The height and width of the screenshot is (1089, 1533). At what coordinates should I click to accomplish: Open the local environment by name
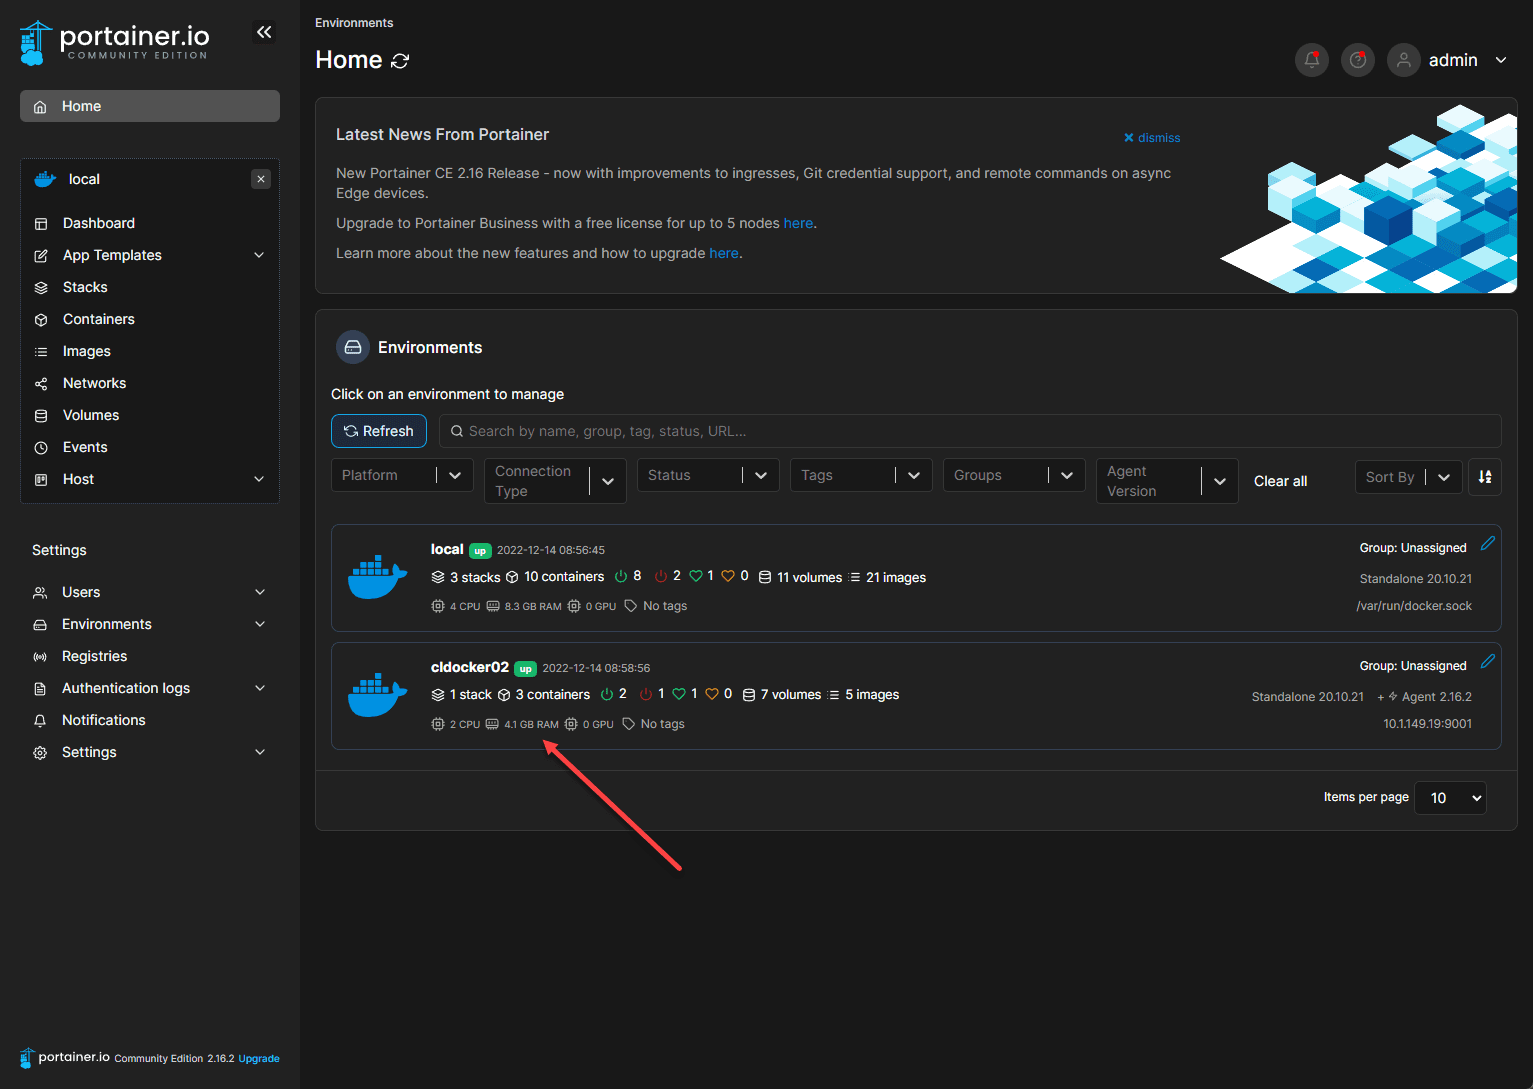(447, 549)
